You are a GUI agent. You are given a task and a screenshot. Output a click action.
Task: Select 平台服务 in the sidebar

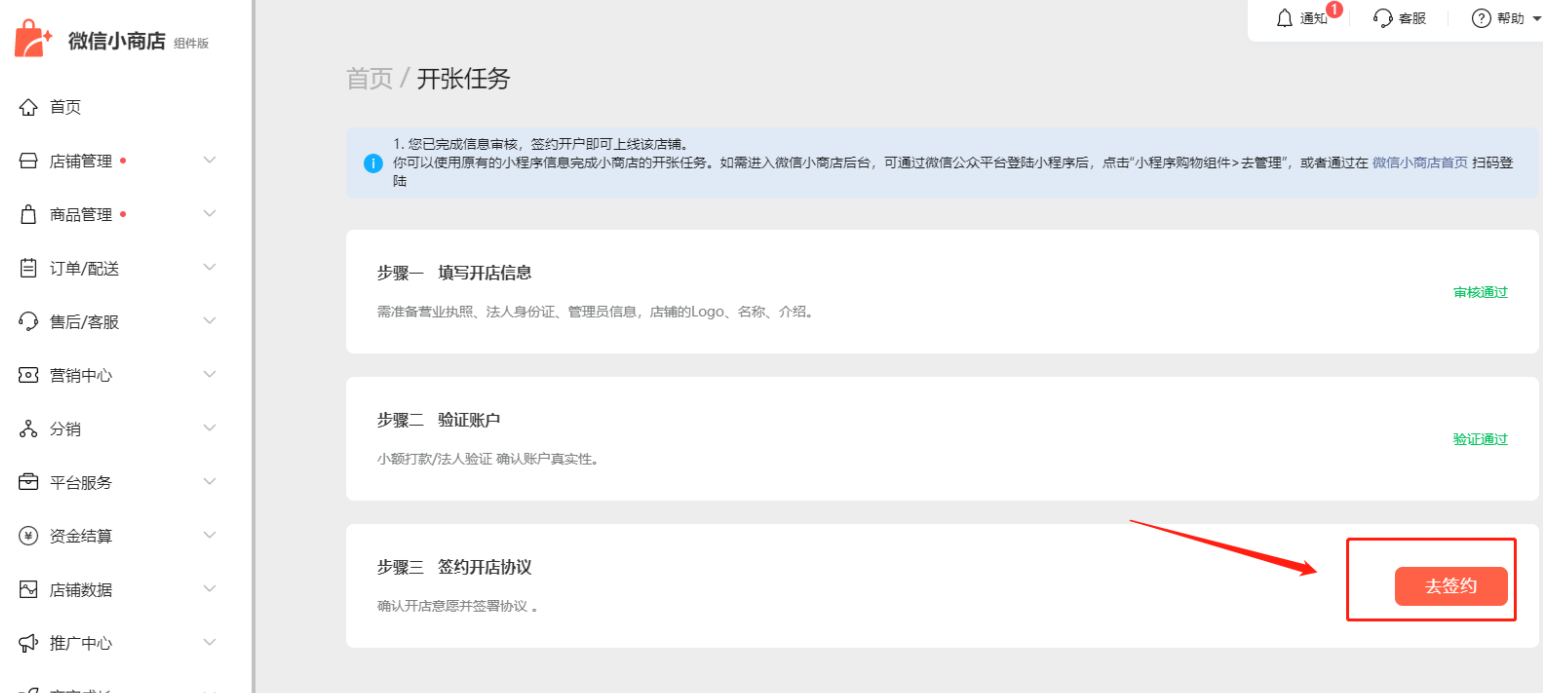tap(81, 482)
